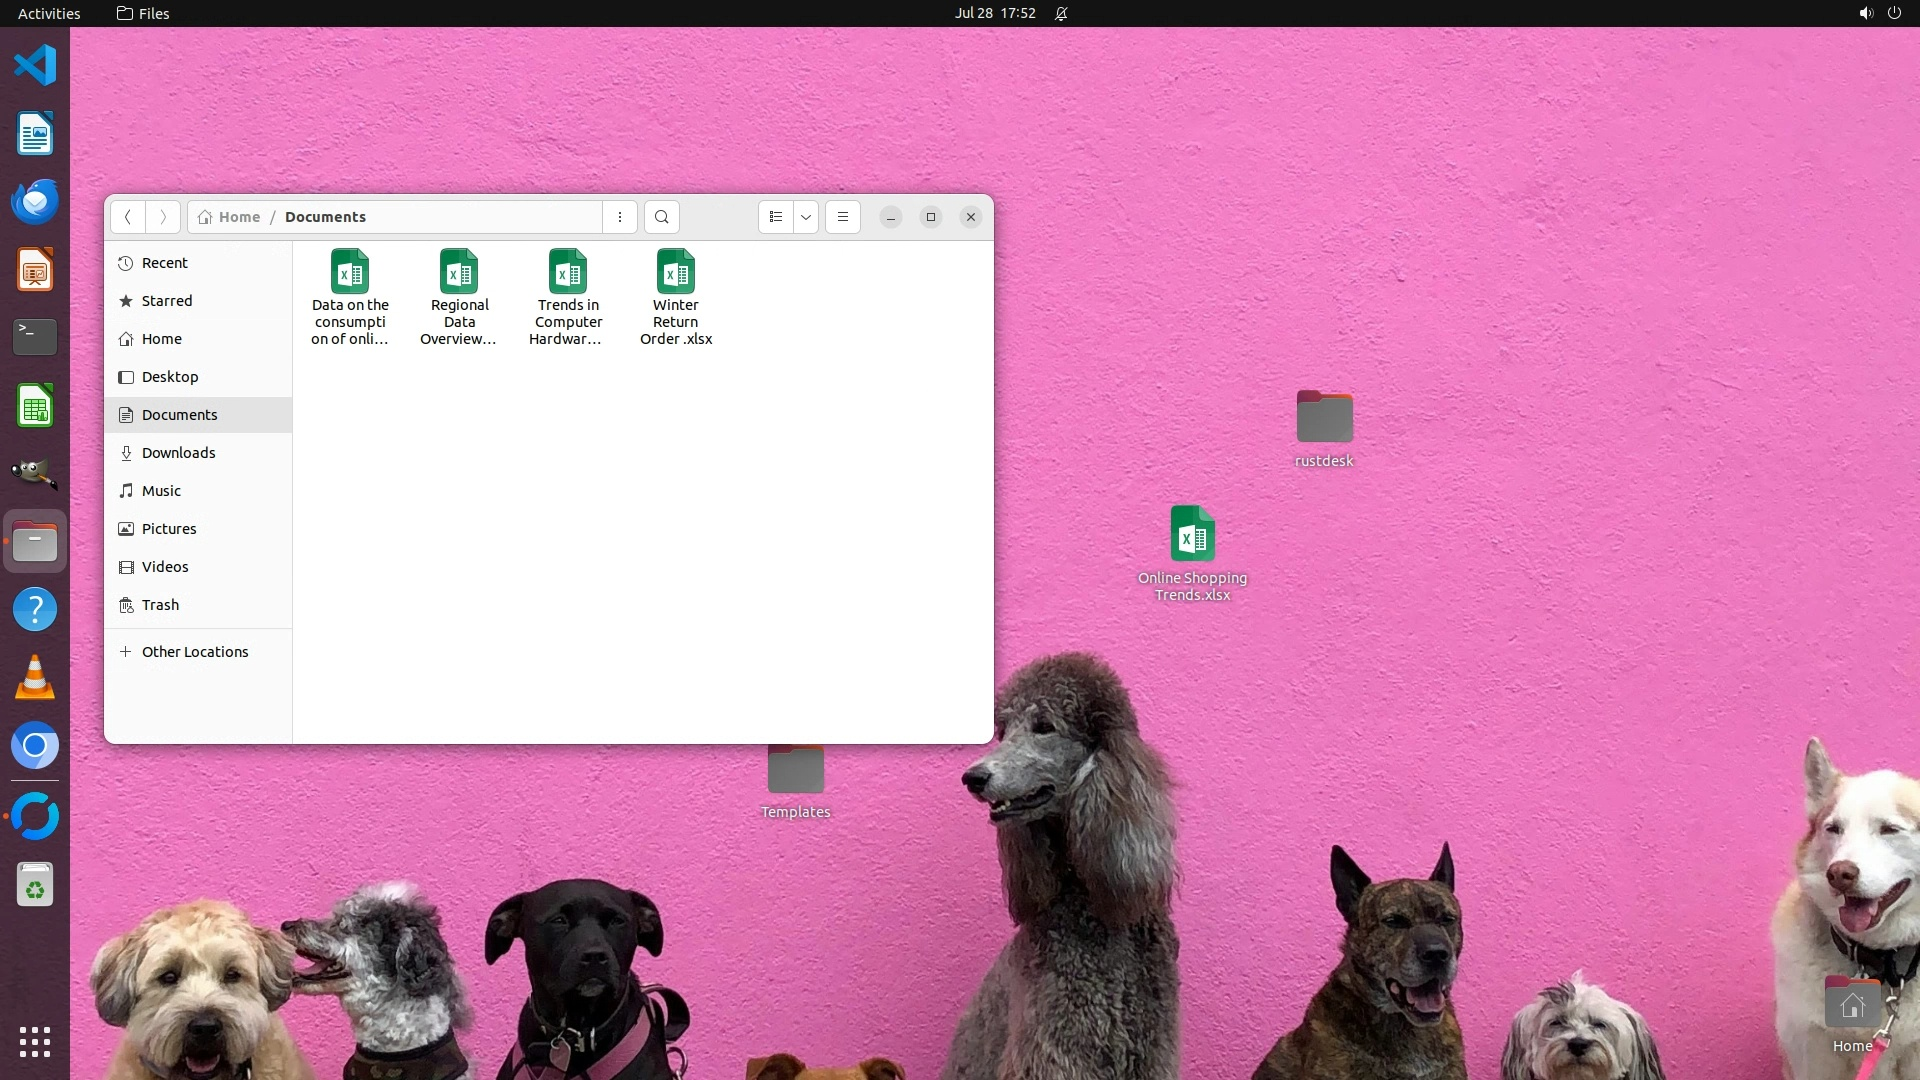The width and height of the screenshot is (1920, 1080).
Task: Launch Visual Studio Code from the dock
Action: (35, 66)
